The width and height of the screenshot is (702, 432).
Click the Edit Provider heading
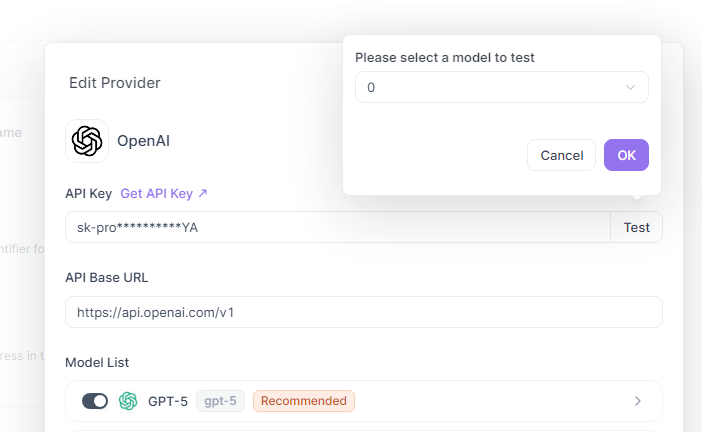(x=115, y=83)
